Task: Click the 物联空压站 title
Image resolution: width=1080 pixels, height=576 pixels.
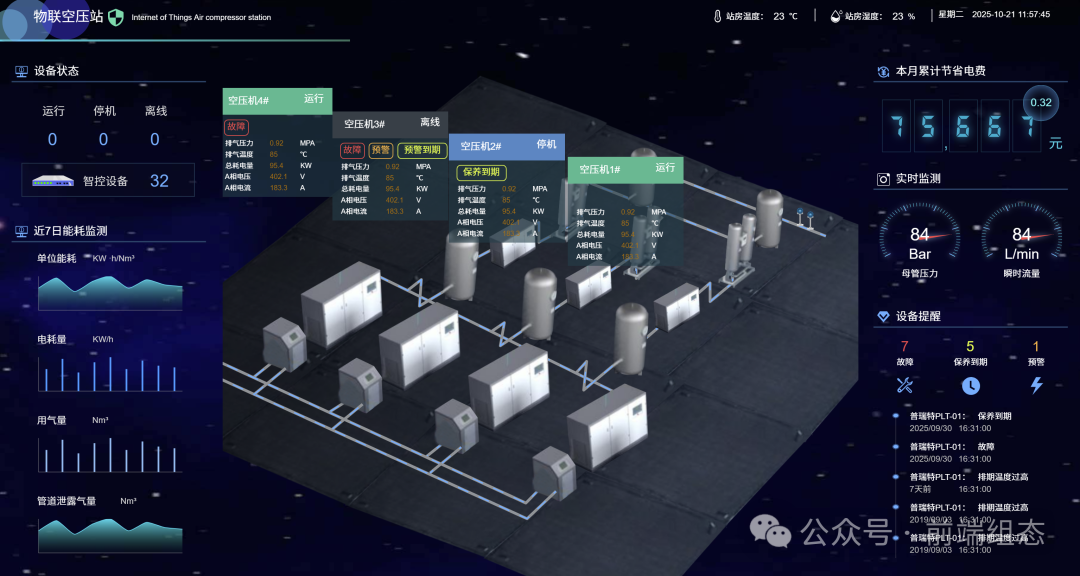Action: [69, 17]
